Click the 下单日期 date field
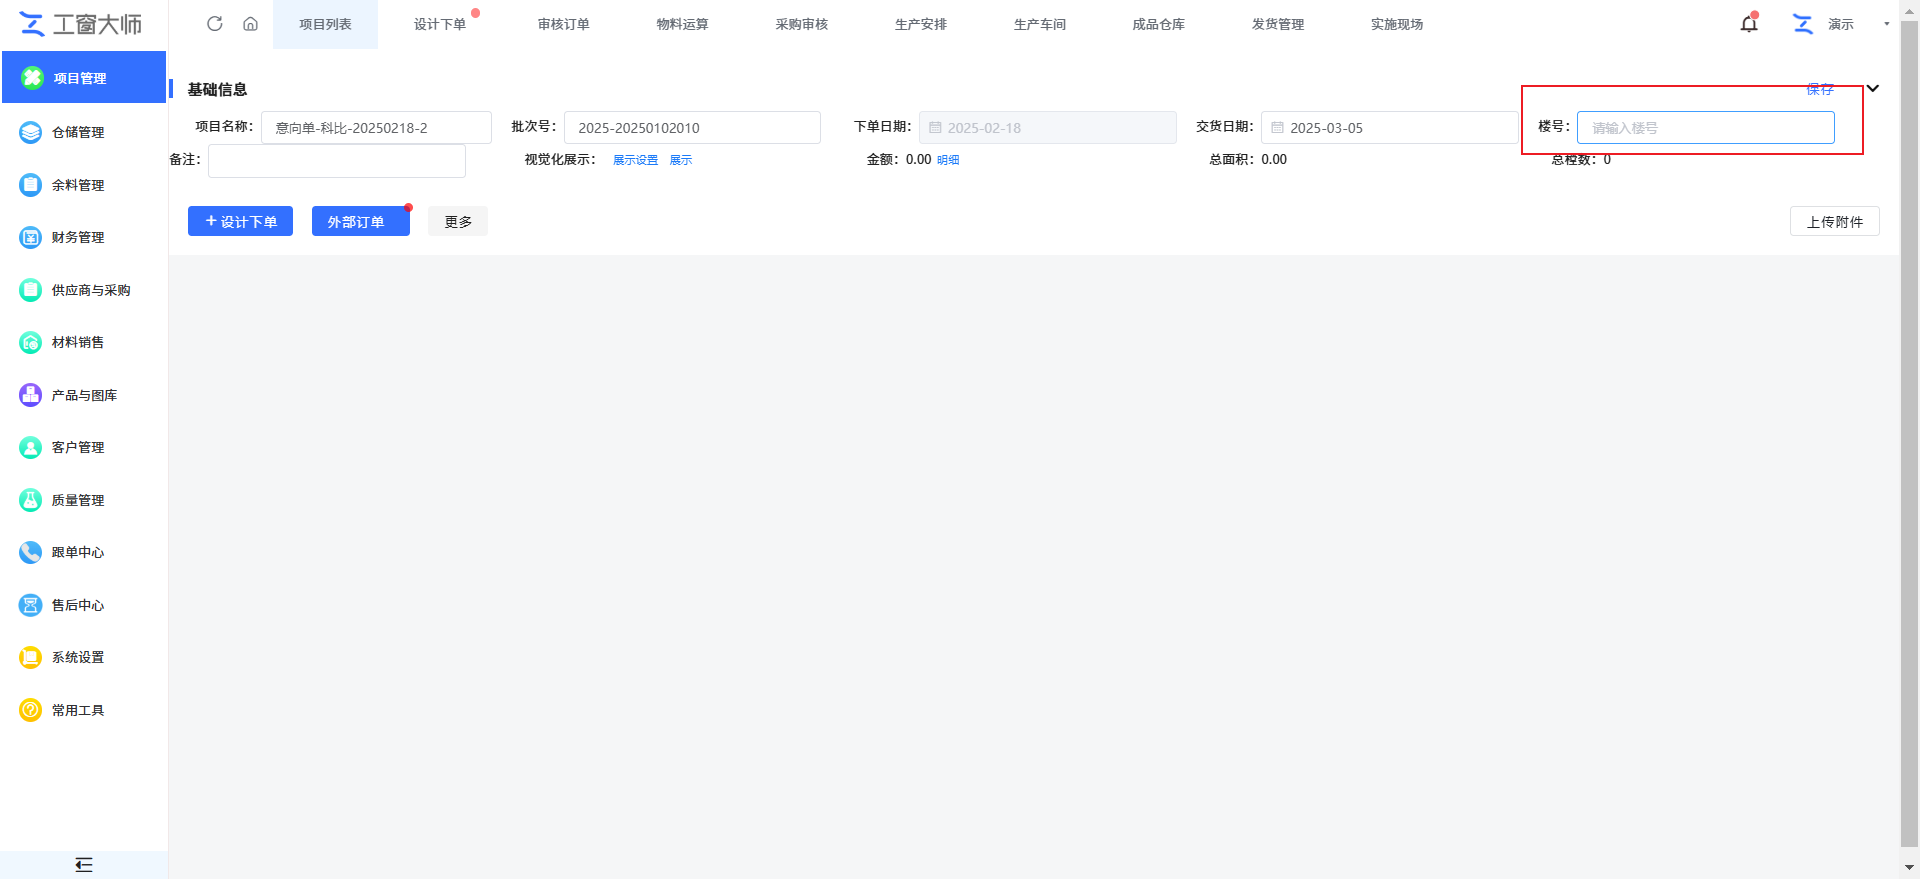Viewport: 1920px width, 879px height. pyautogui.click(x=1047, y=128)
